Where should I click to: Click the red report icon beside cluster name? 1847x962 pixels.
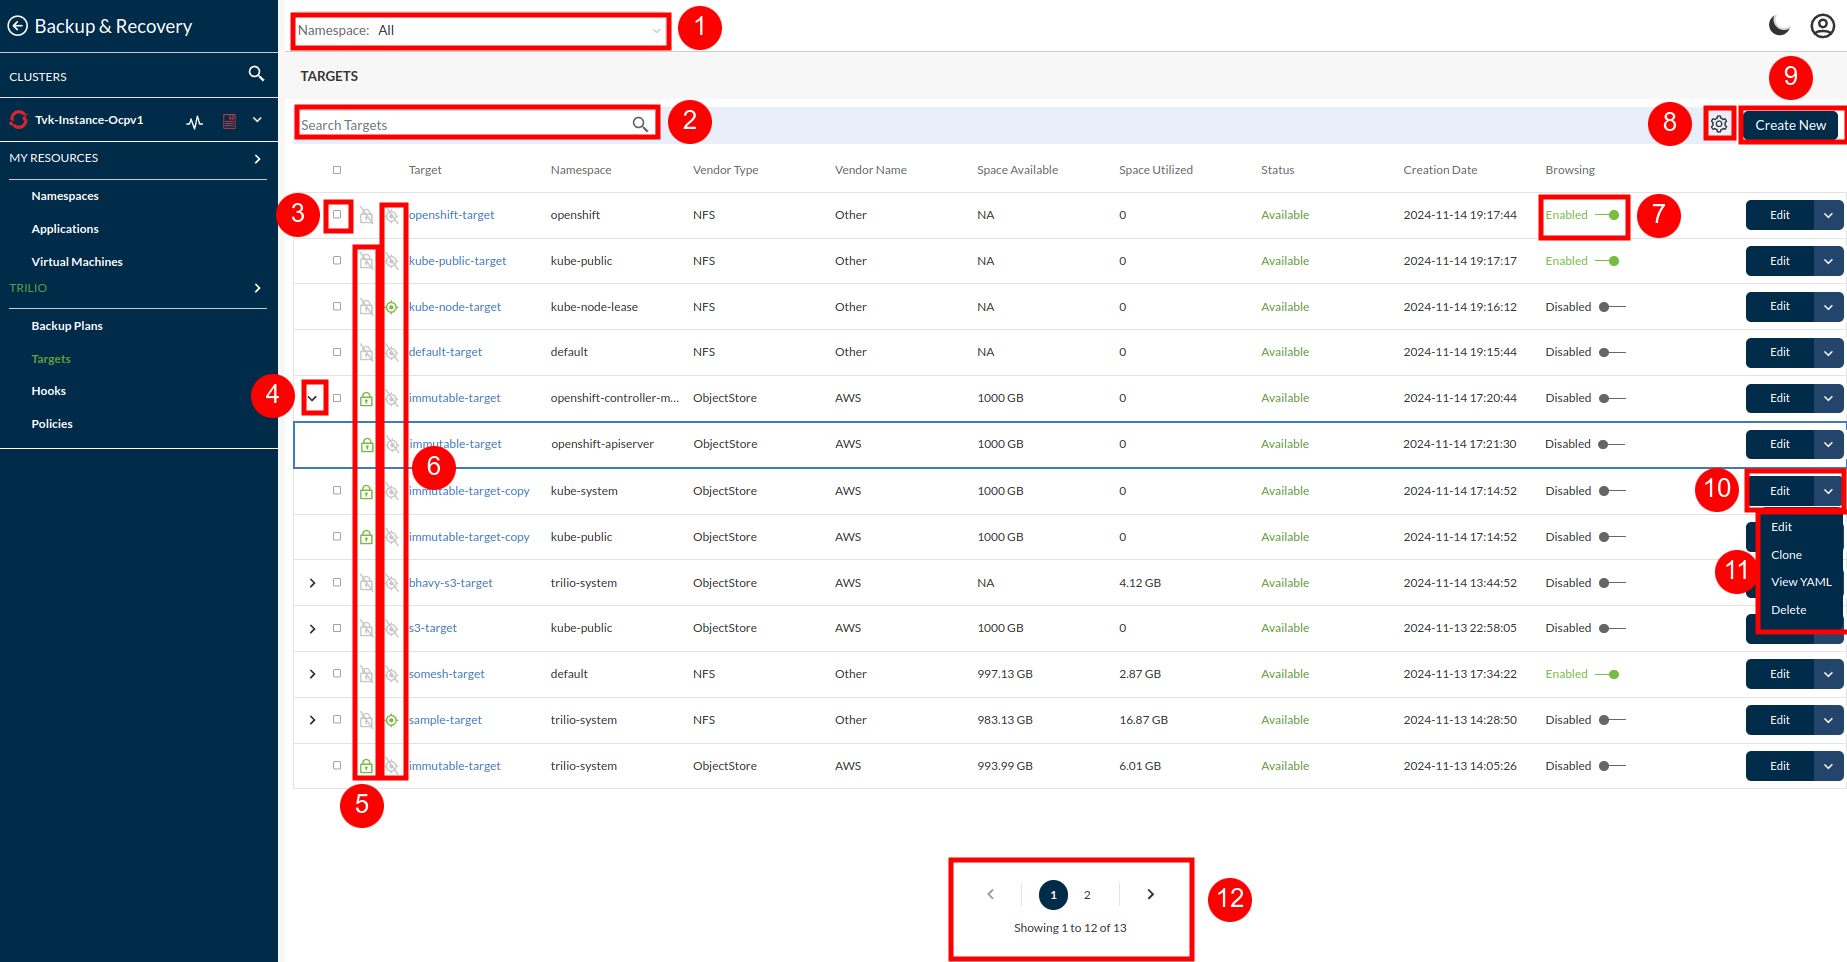pos(229,121)
